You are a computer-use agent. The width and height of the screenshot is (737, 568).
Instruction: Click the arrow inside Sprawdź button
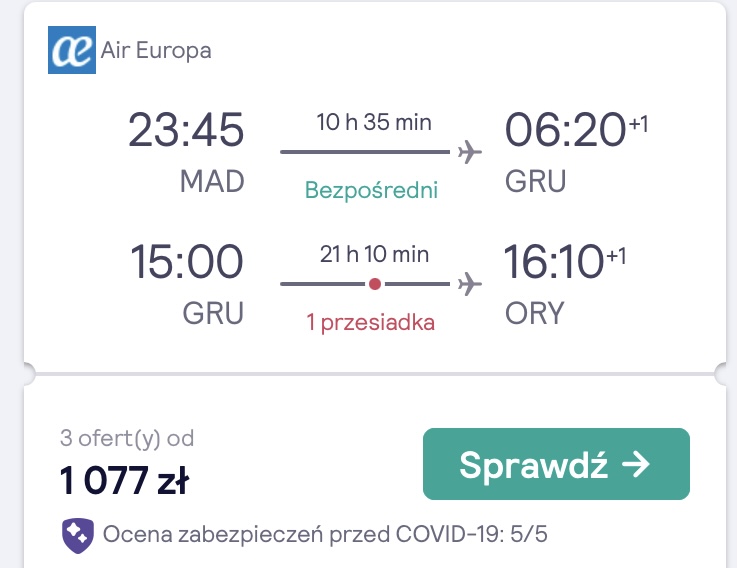(635, 464)
